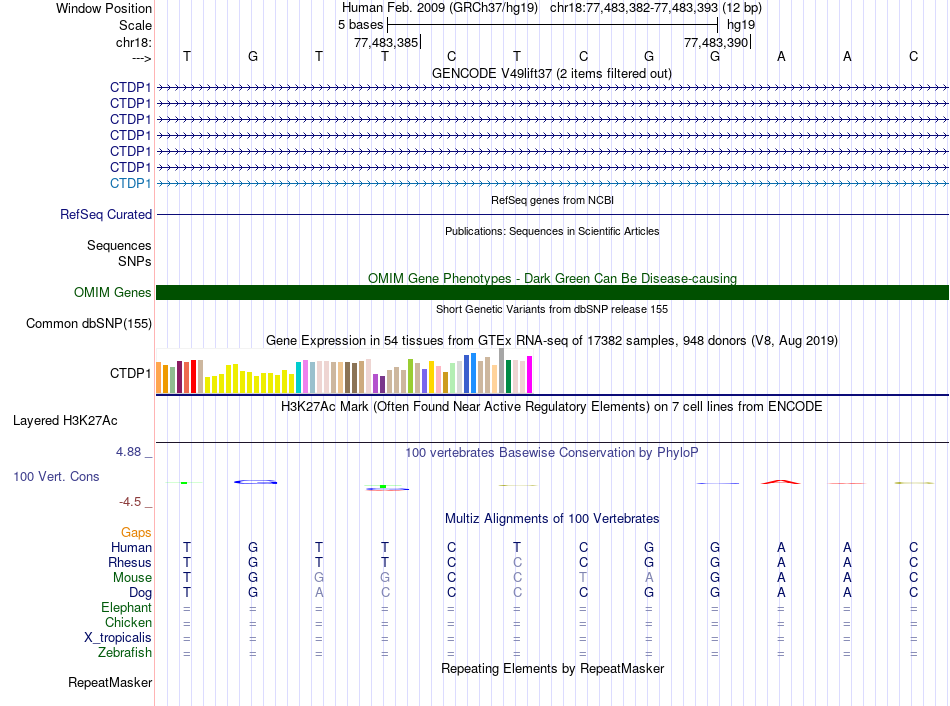950x706 pixels.
Task: Click the chr18:77,483,382-77,483,393 coordinate text
Action: point(633,8)
